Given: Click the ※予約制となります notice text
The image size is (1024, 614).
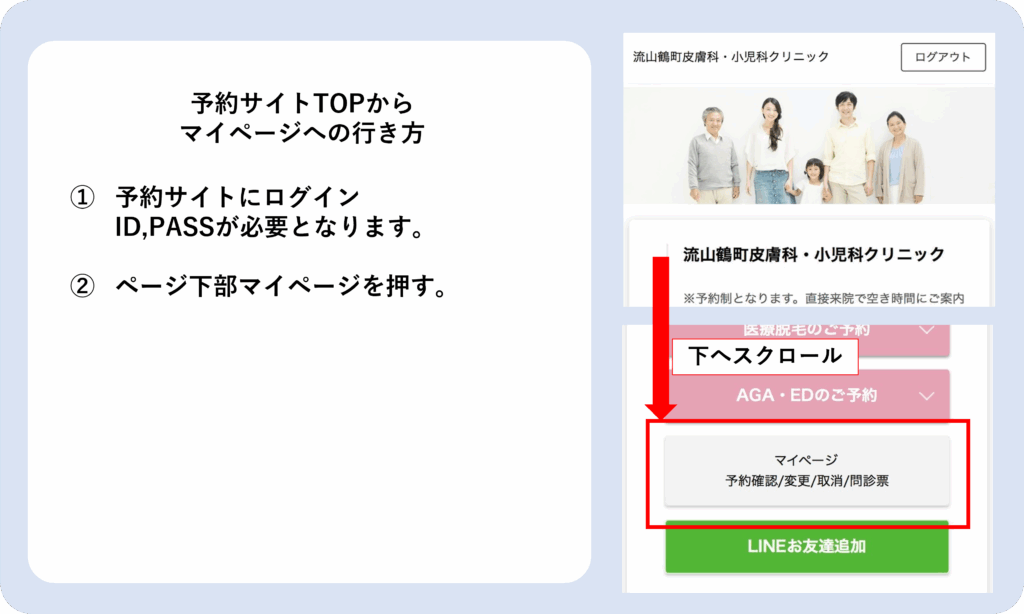Looking at the screenshot, I should click(824, 299).
